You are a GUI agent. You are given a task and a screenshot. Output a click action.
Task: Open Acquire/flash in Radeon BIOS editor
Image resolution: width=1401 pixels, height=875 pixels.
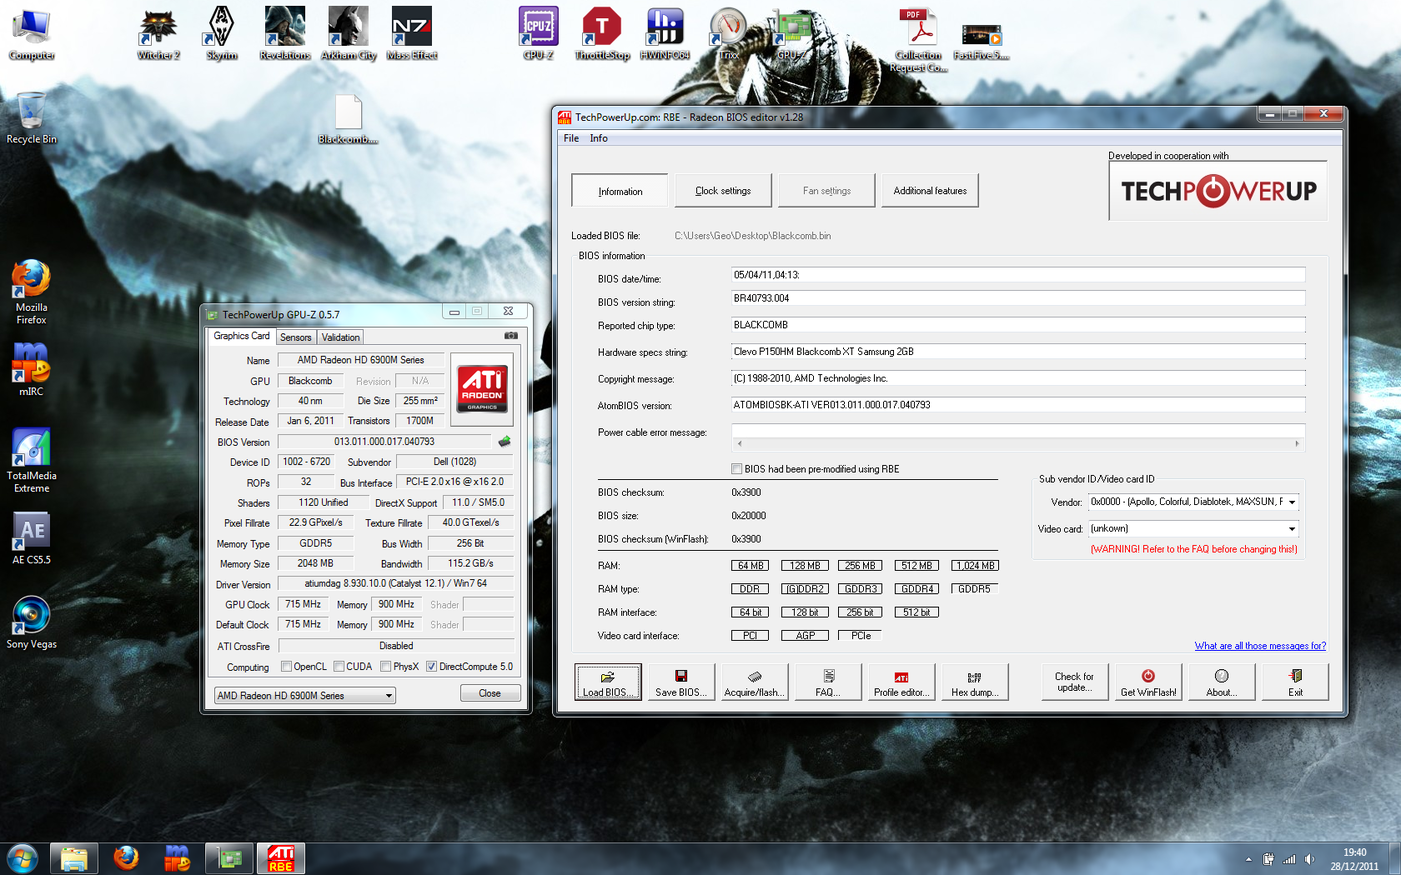754,682
